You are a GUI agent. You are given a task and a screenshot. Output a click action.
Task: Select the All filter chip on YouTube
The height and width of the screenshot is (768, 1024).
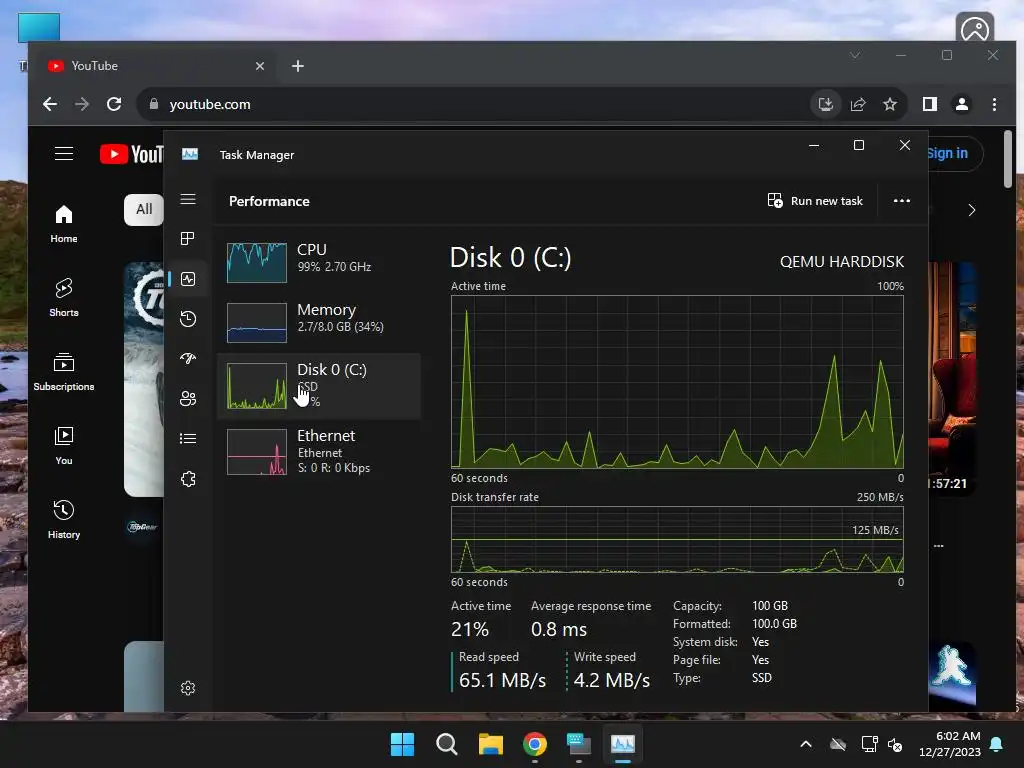tap(144, 210)
